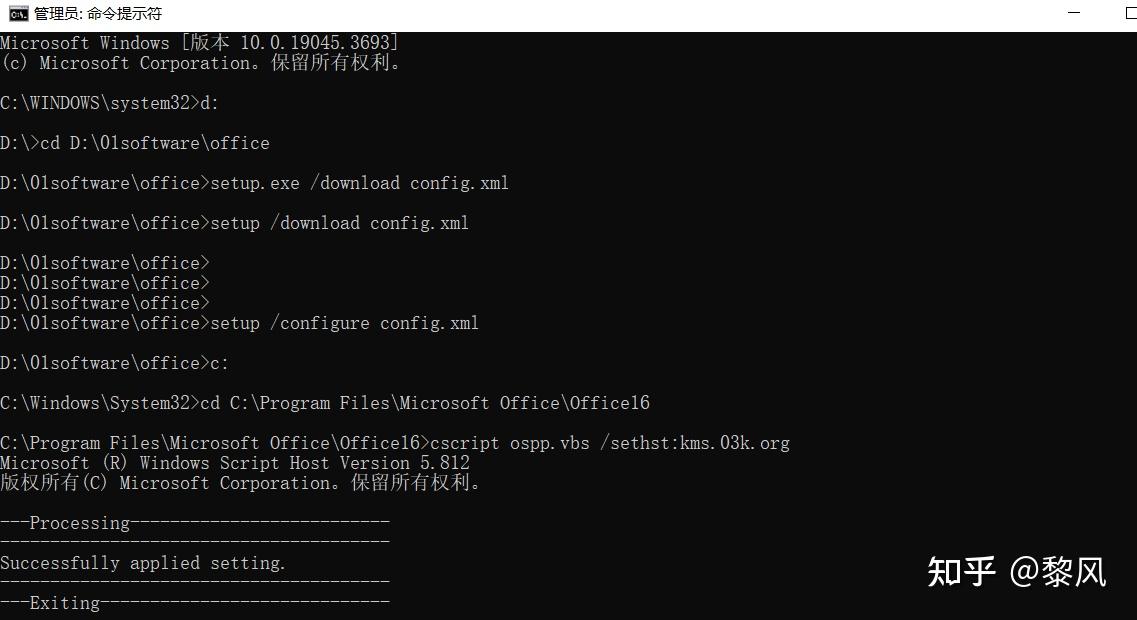Click the "(c) Microsoft Corporation" copyright line
Image resolution: width=1137 pixels, height=620 pixels.
[200, 63]
